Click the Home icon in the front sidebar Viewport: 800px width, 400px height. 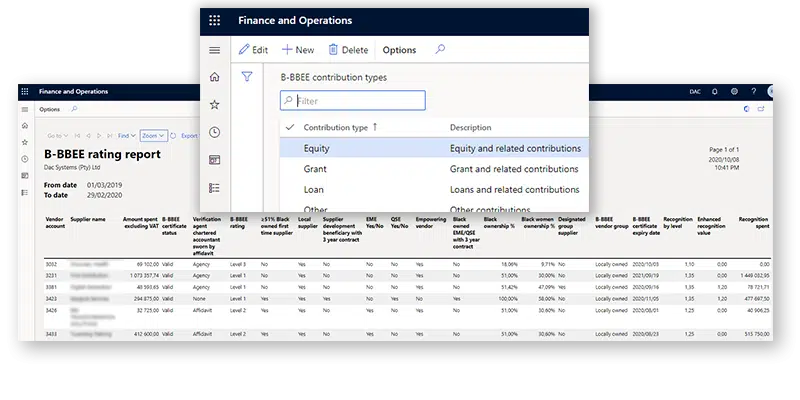[x=214, y=78]
